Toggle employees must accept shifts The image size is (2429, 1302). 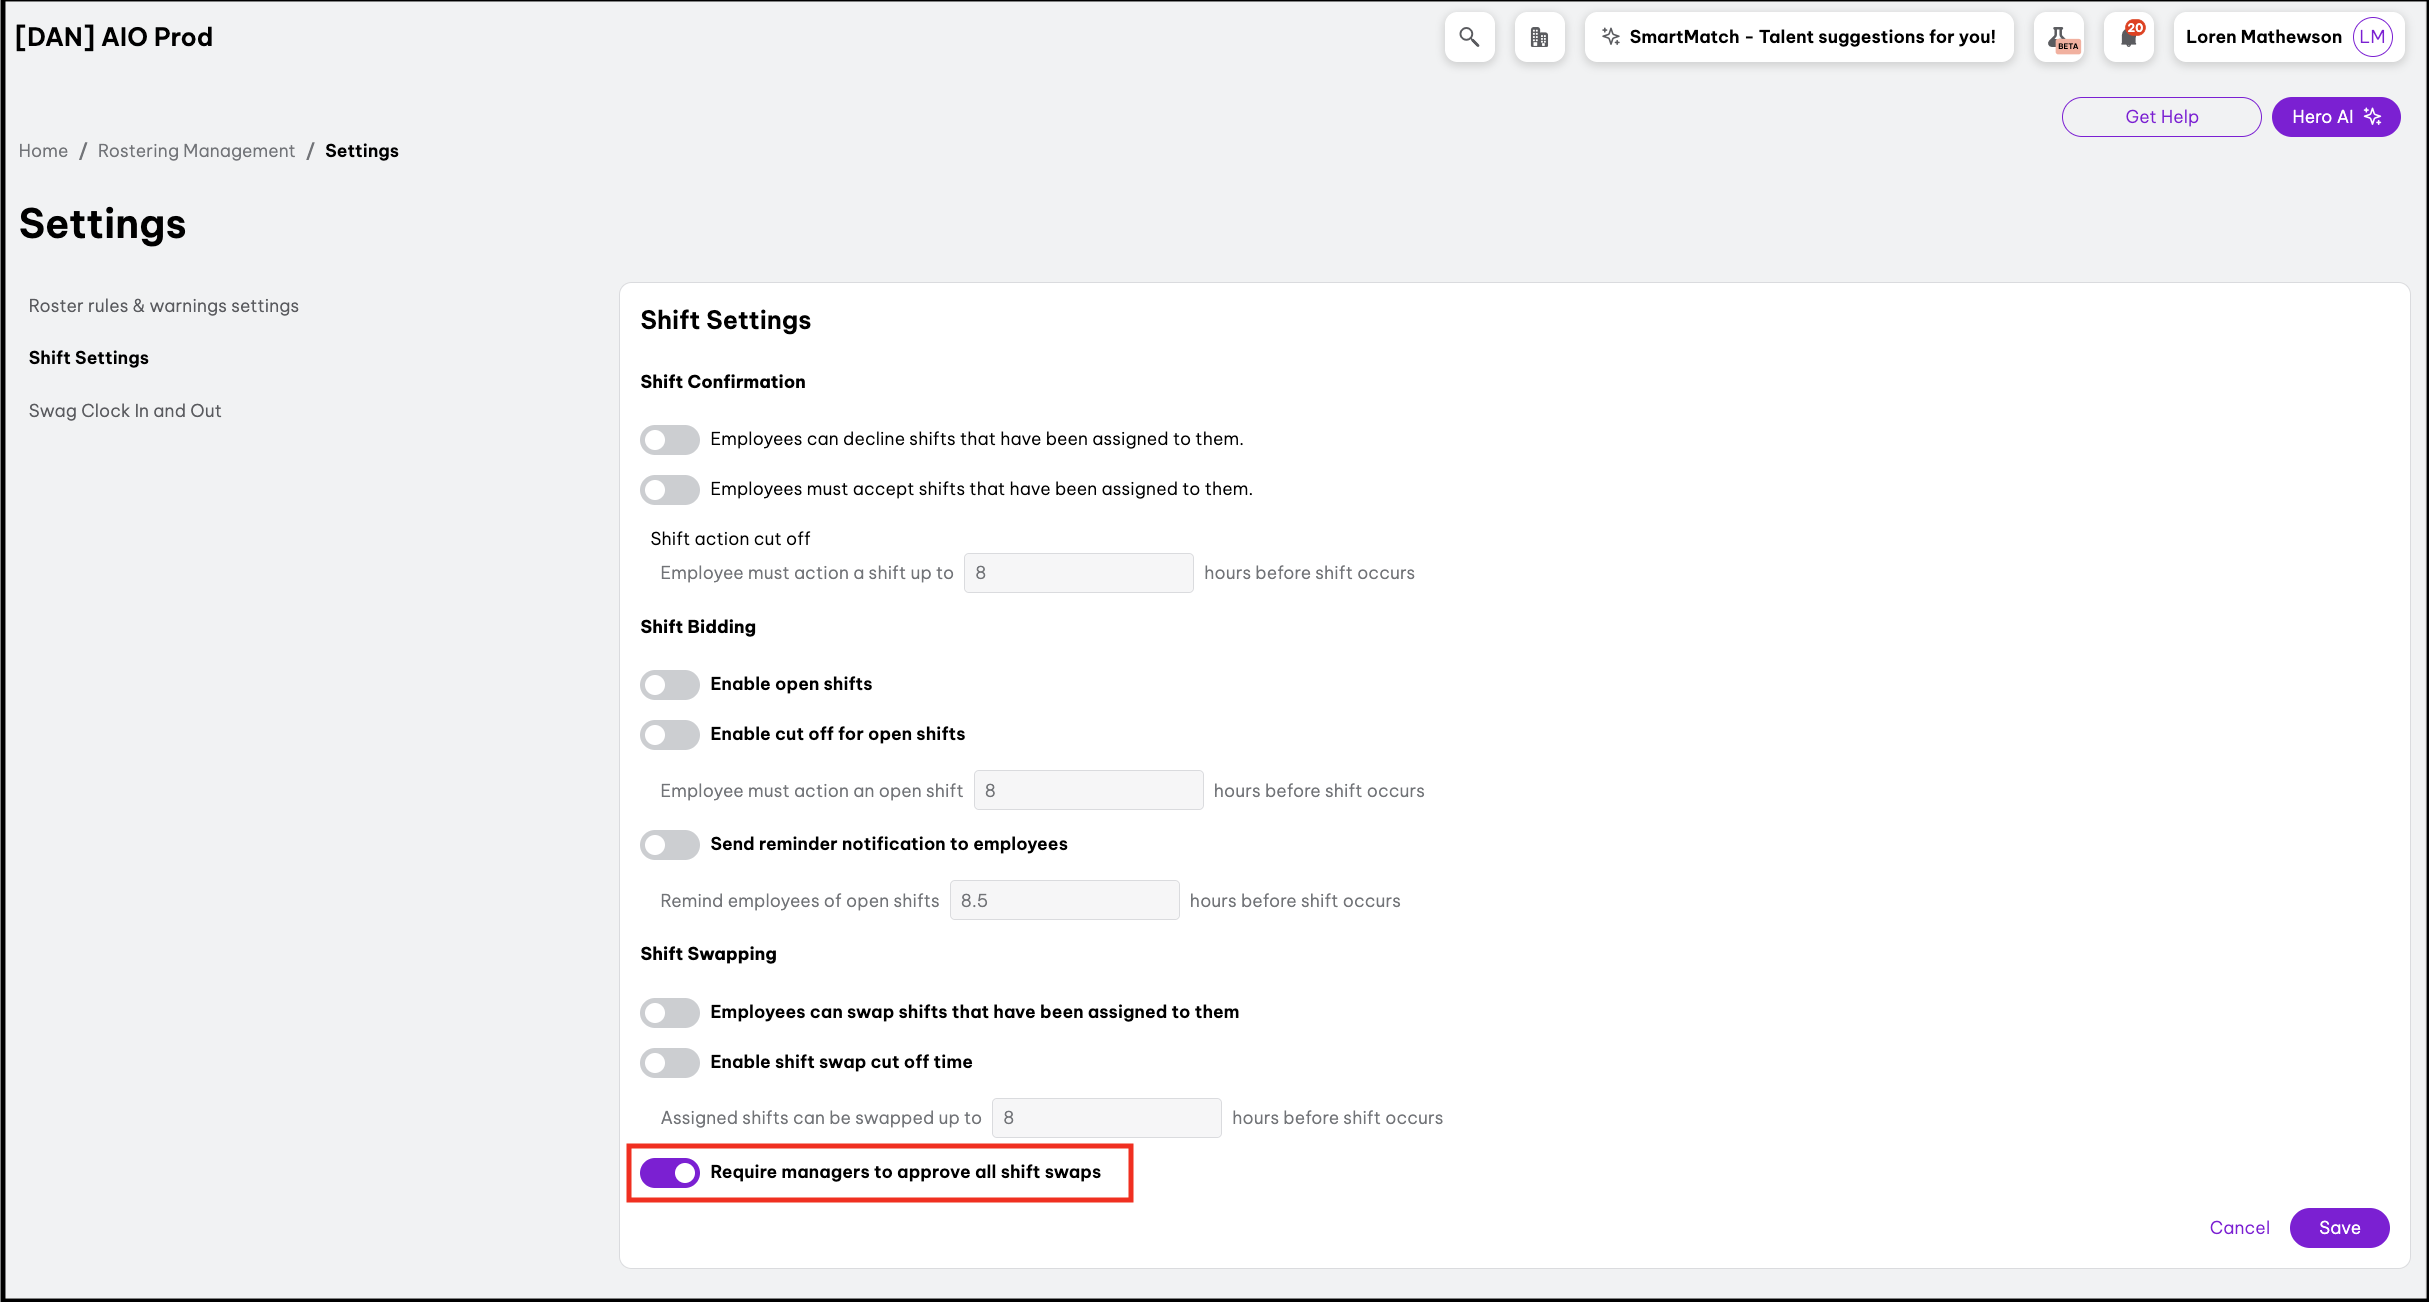pos(669,490)
